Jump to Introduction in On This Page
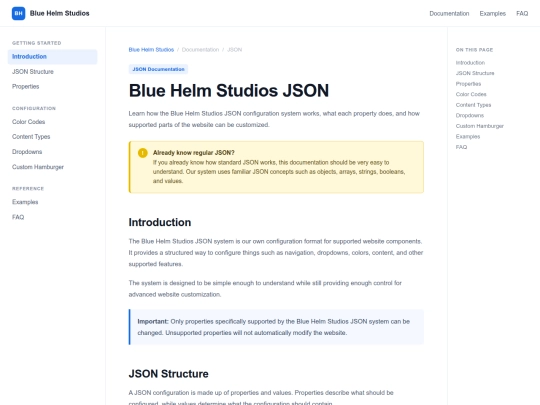Image resolution: width=540 pixels, height=405 pixels. point(470,63)
